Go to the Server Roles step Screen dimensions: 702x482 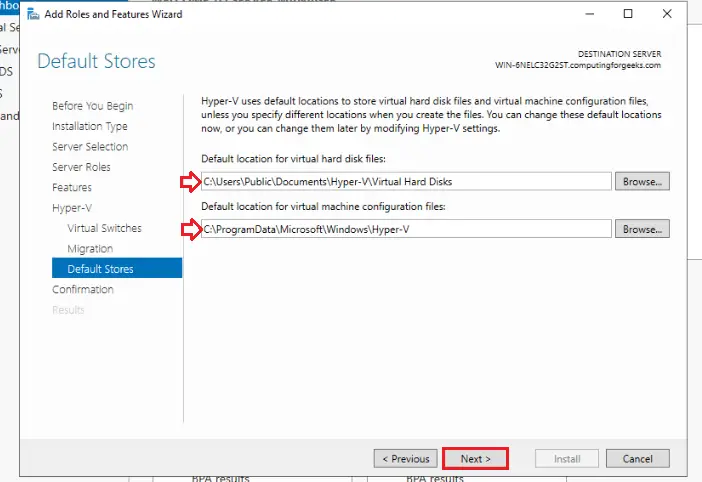pos(81,167)
